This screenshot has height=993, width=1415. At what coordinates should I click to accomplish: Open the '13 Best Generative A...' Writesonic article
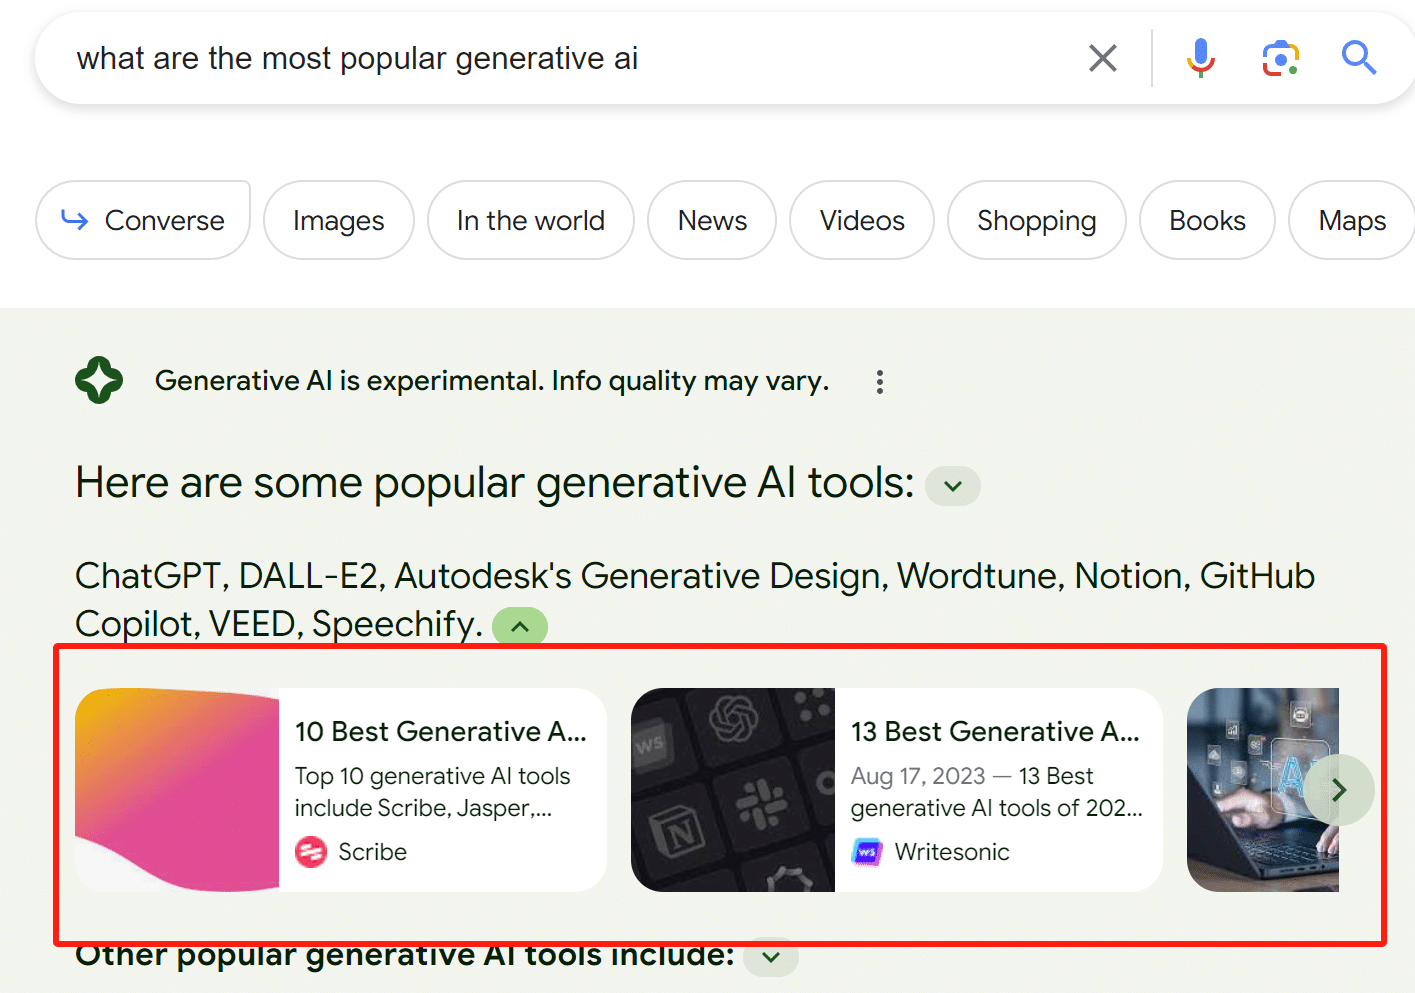click(x=995, y=732)
